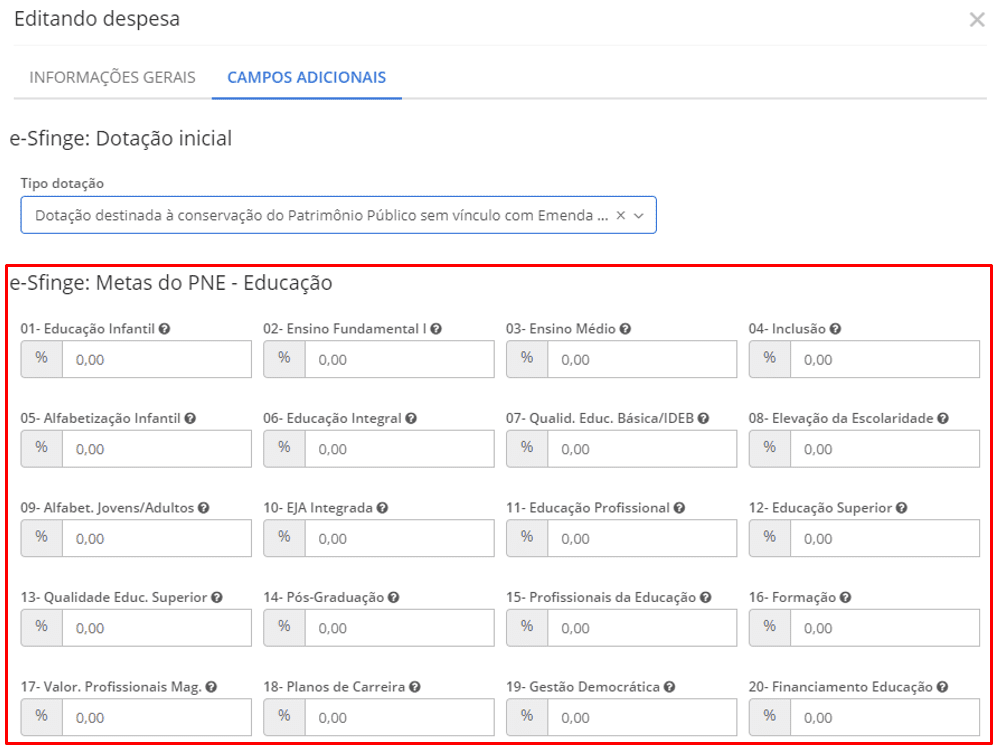Click help icon next to 01- Educação Infantil

tap(164, 329)
